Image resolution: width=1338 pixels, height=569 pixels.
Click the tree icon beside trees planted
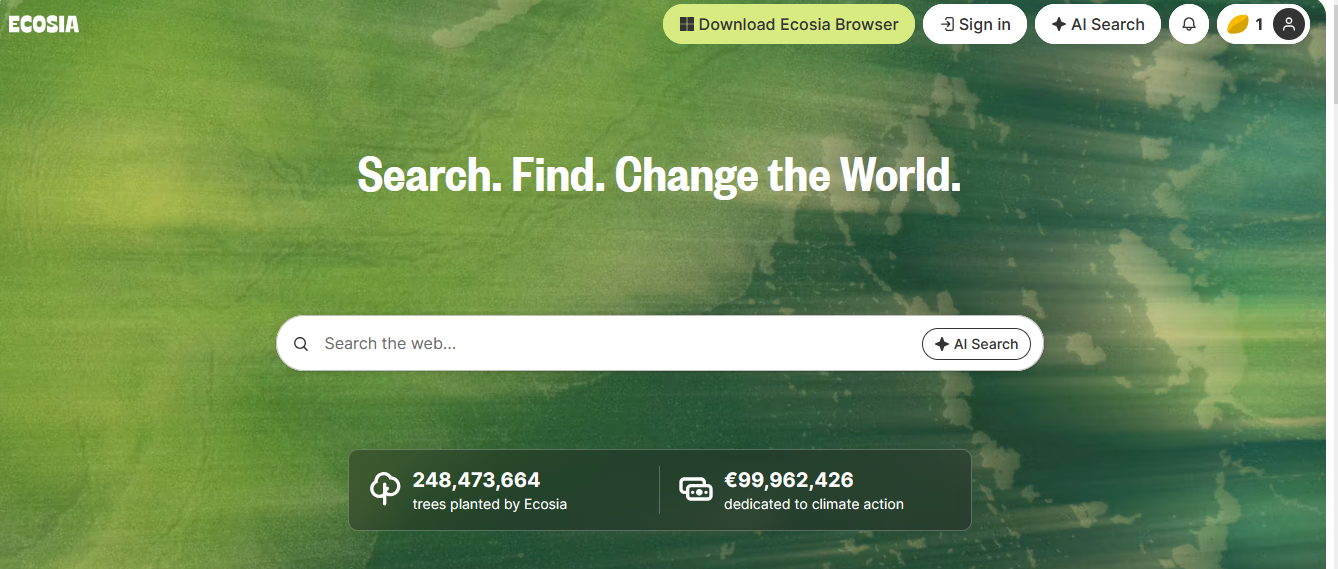tap(385, 489)
